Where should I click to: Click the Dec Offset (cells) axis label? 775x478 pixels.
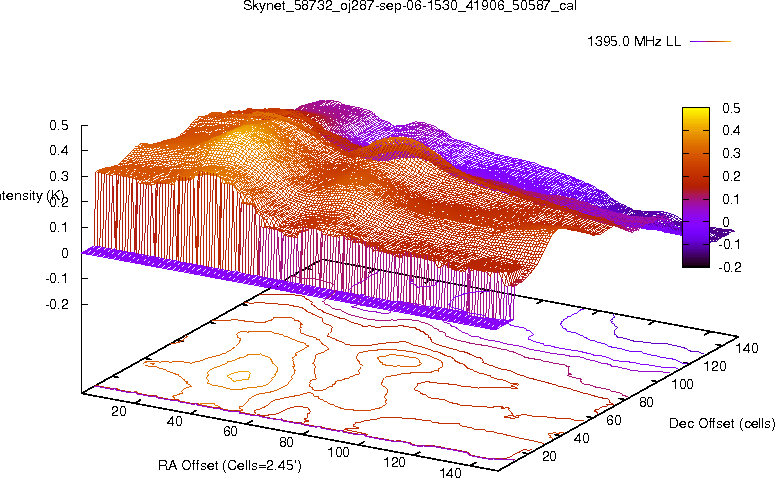721,423
